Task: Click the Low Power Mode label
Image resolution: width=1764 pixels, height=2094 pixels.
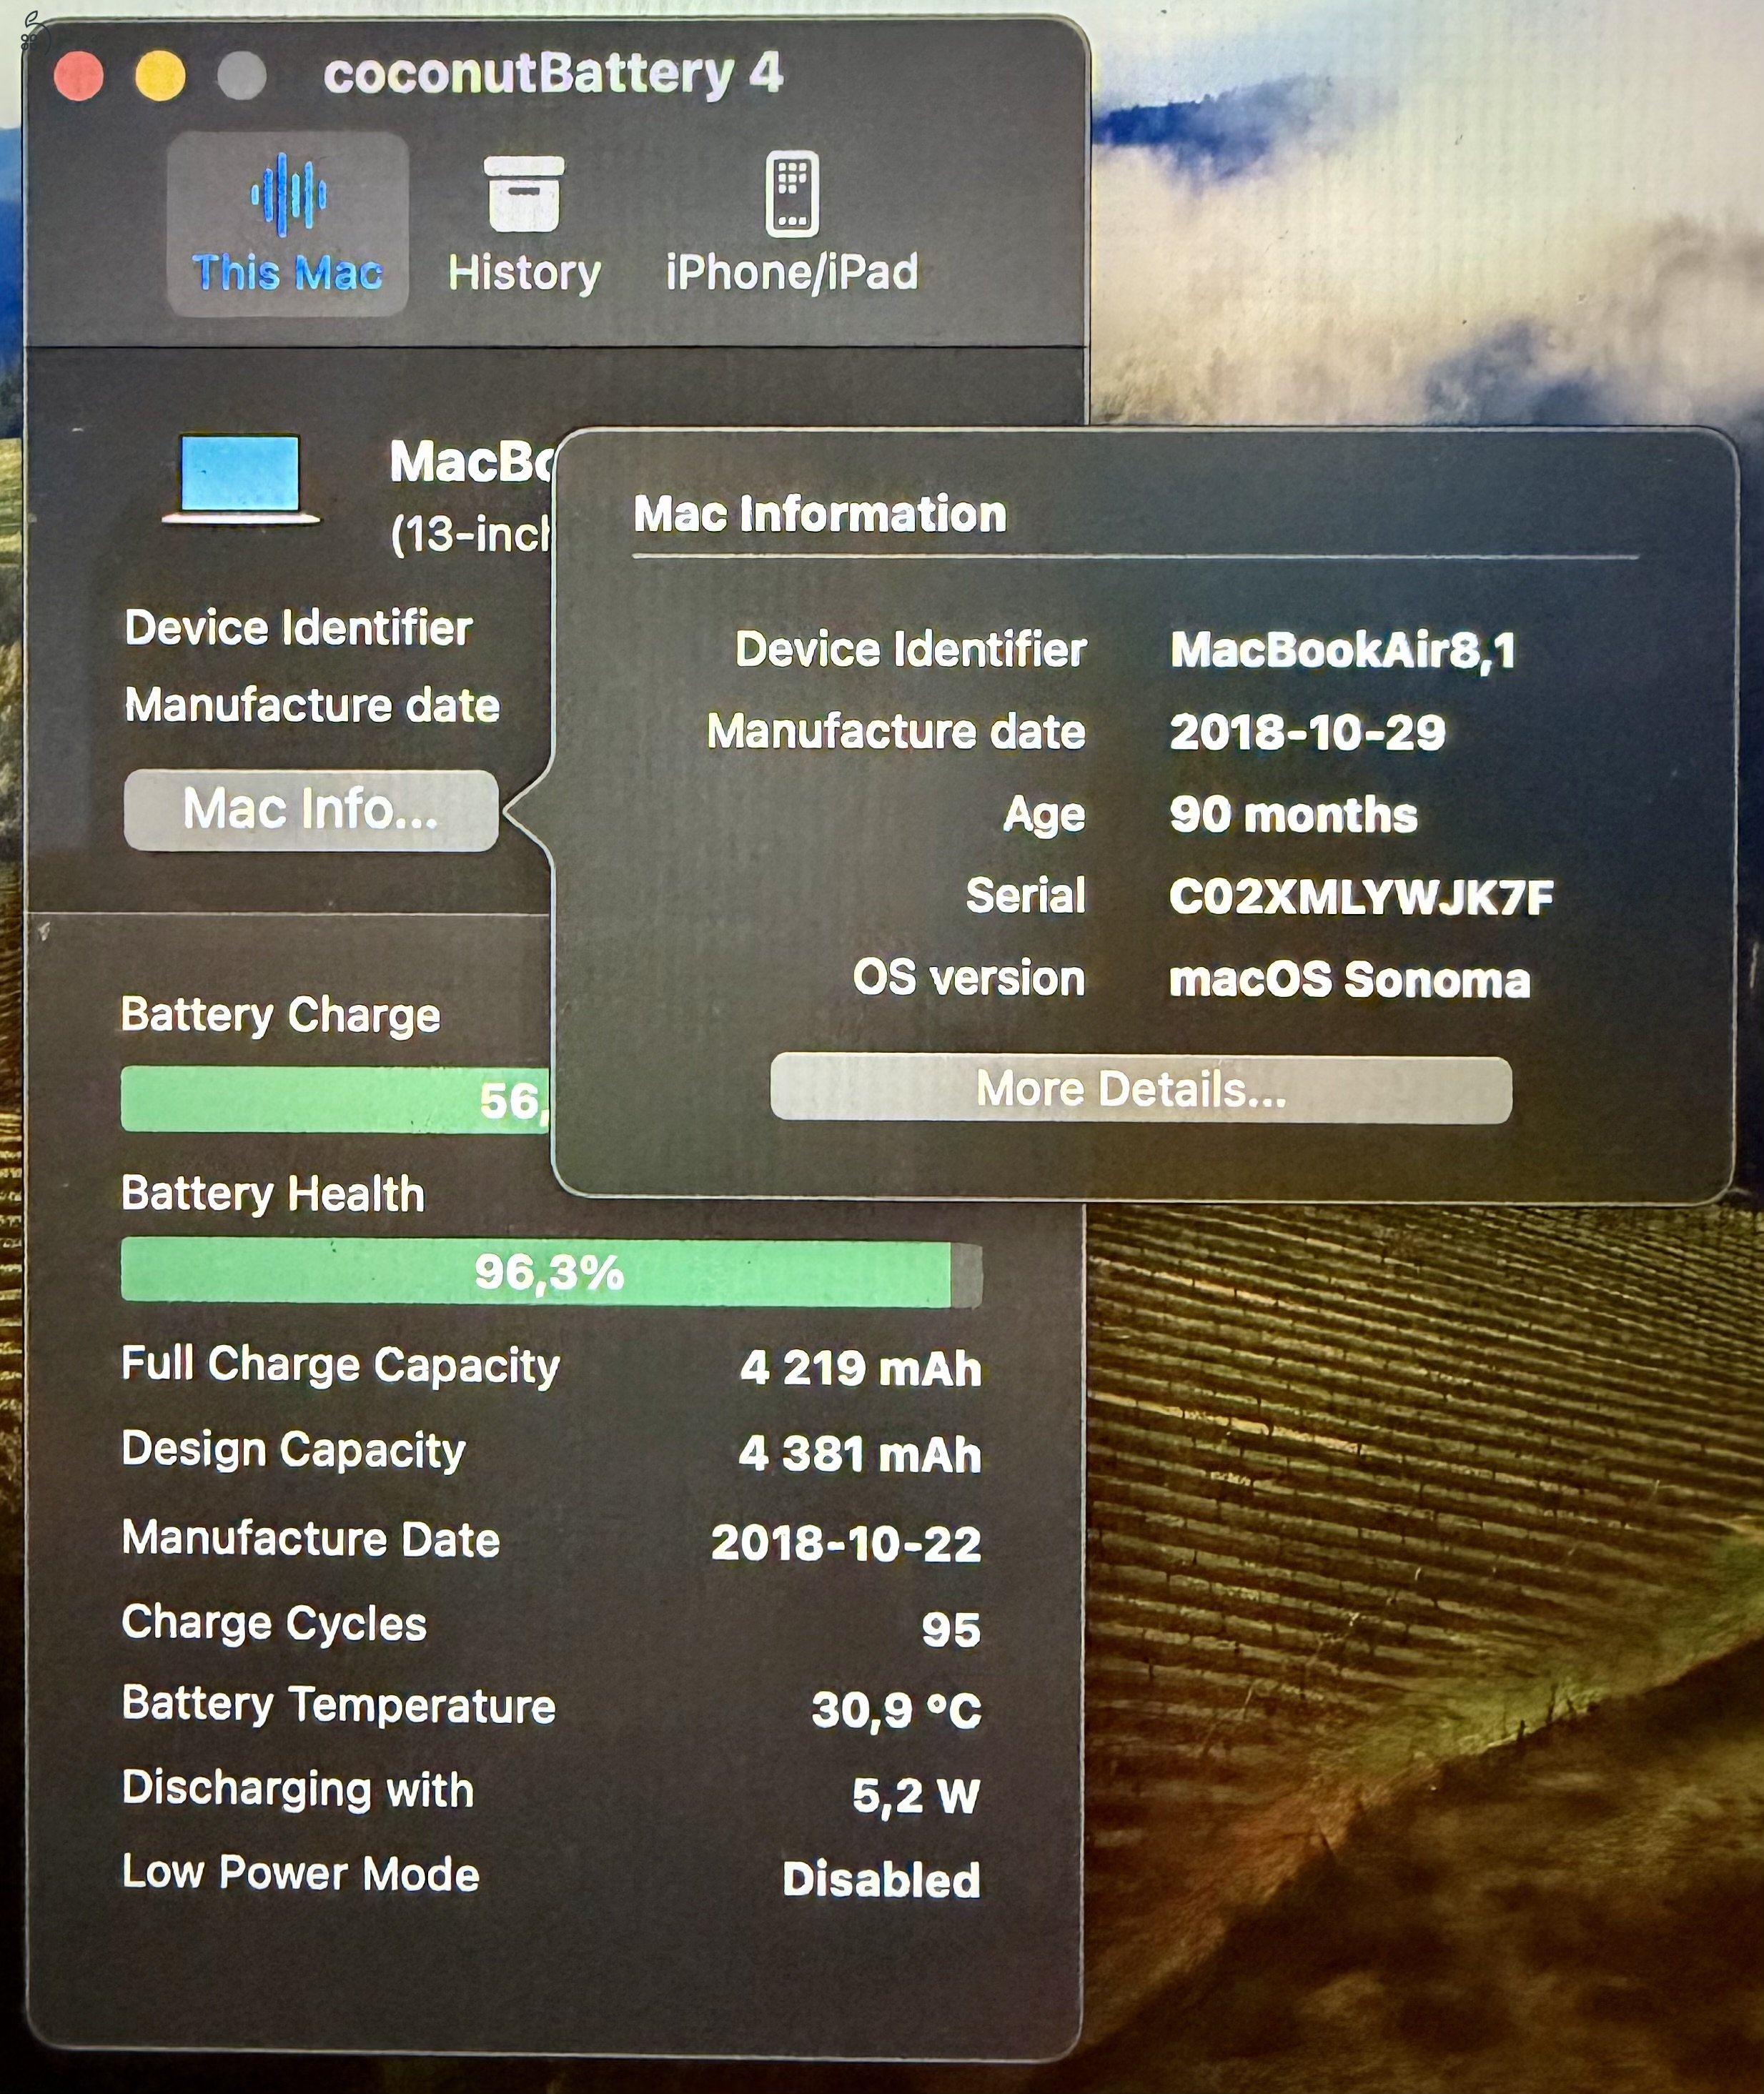Action: tap(300, 1873)
